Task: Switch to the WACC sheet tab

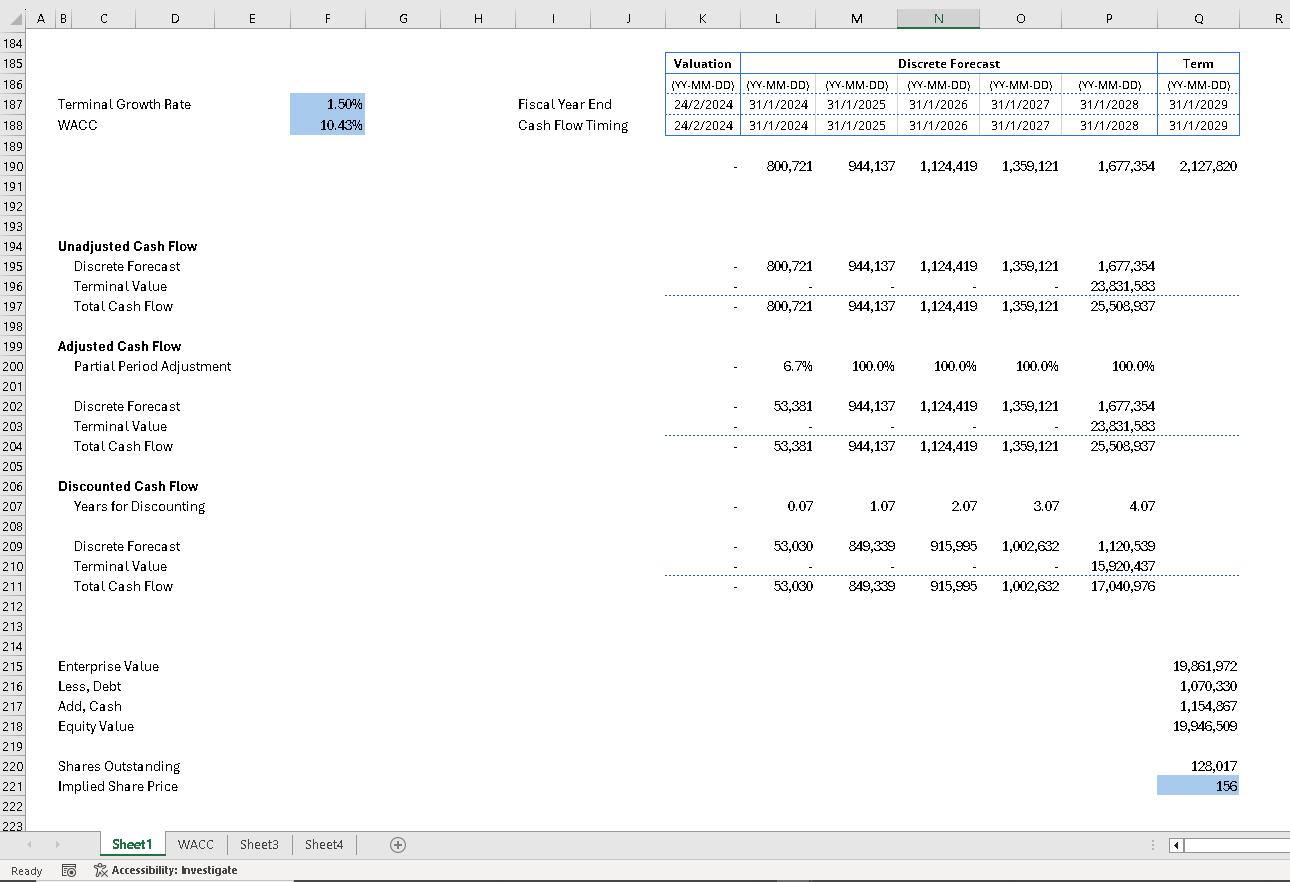Action: (x=195, y=845)
